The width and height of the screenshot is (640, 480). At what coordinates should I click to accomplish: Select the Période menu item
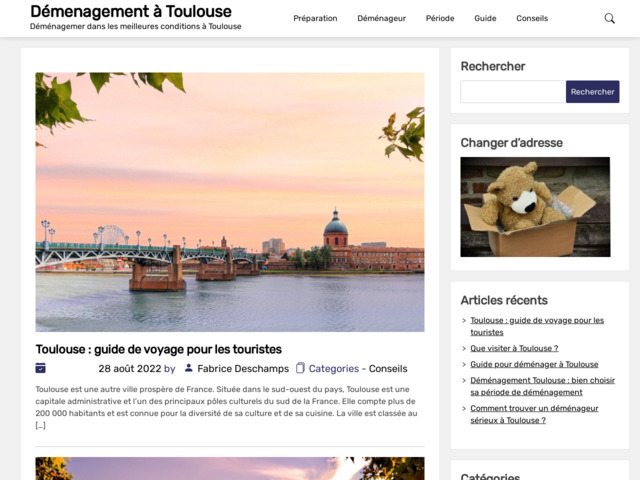(x=440, y=18)
